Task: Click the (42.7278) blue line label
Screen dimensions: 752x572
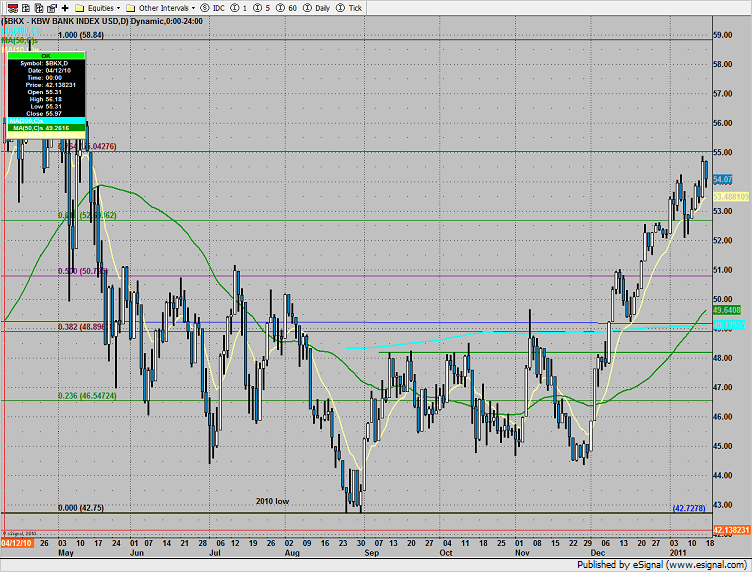Action: pyautogui.click(x=689, y=508)
